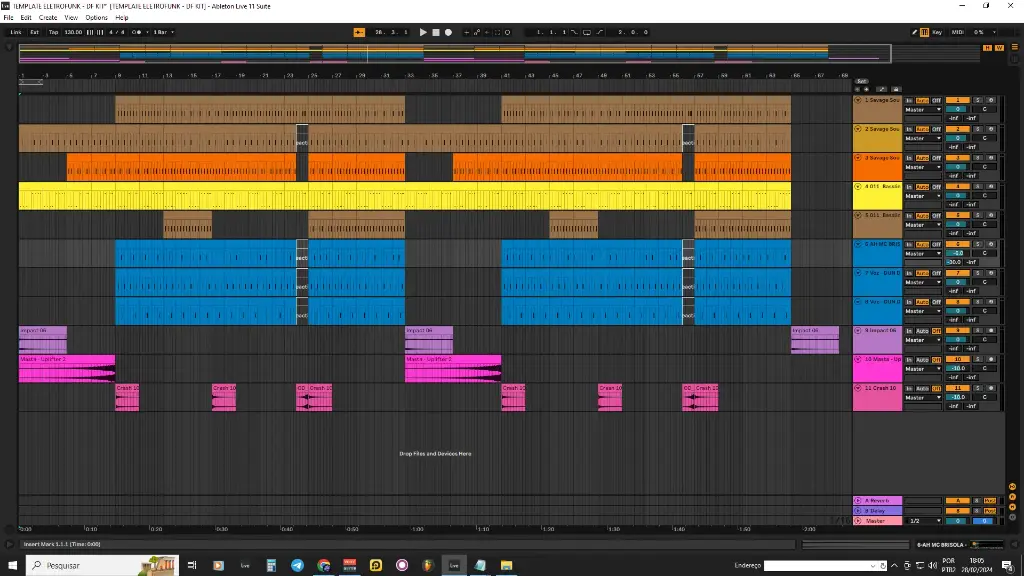Collapse track 4 fold arrow on yellow track
This screenshot has width=1024, height=576.
[x=858, y=187]
